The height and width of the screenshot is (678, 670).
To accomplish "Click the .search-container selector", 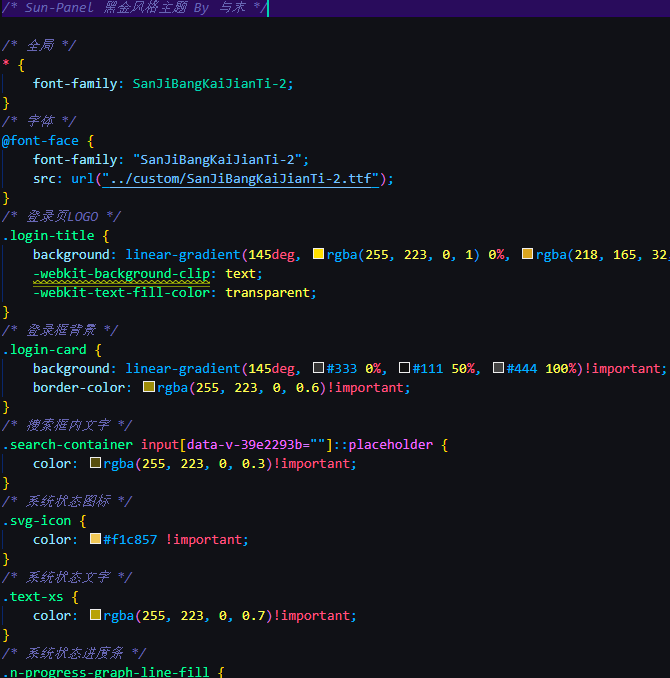I will 67,445.
